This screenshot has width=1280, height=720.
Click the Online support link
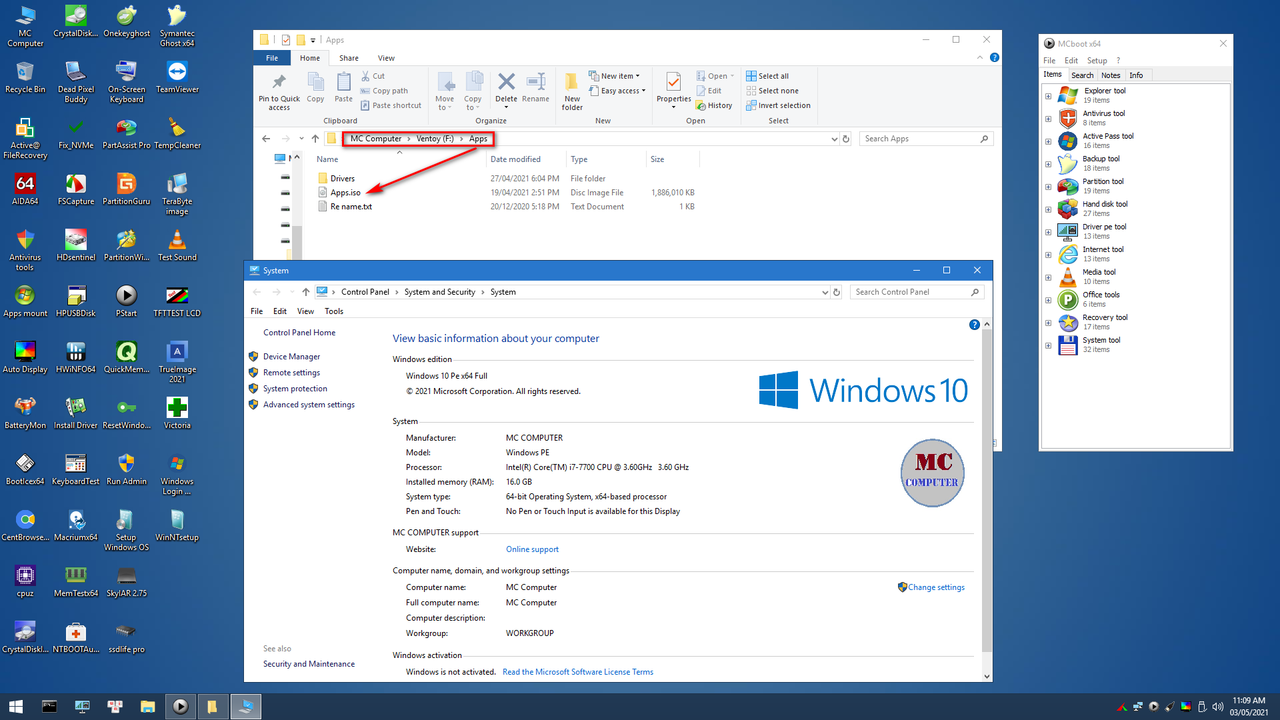[532, 549]
